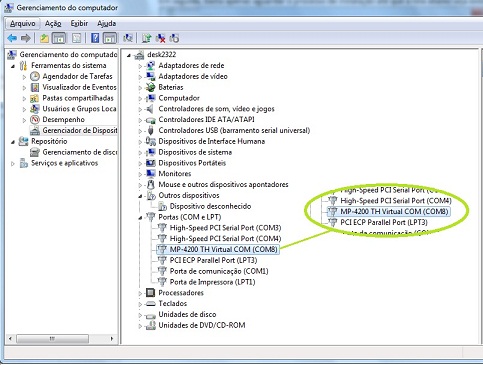The image size is (483, 365).
Task: Collapse the Outros dispositivos node
Action: [140, 196]
